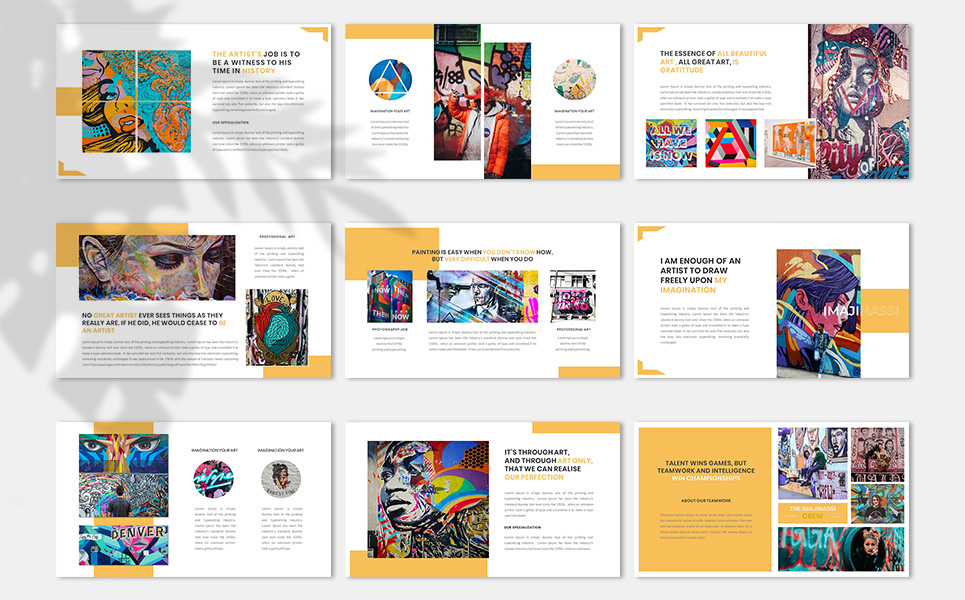Click 'The Essence of All Beautiful Art' heading

click(713, 62)
